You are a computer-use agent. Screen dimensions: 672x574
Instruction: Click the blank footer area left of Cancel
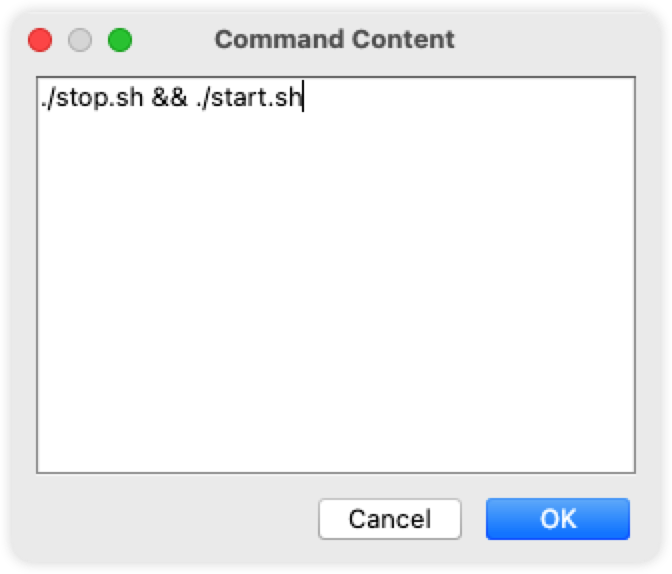176,519
